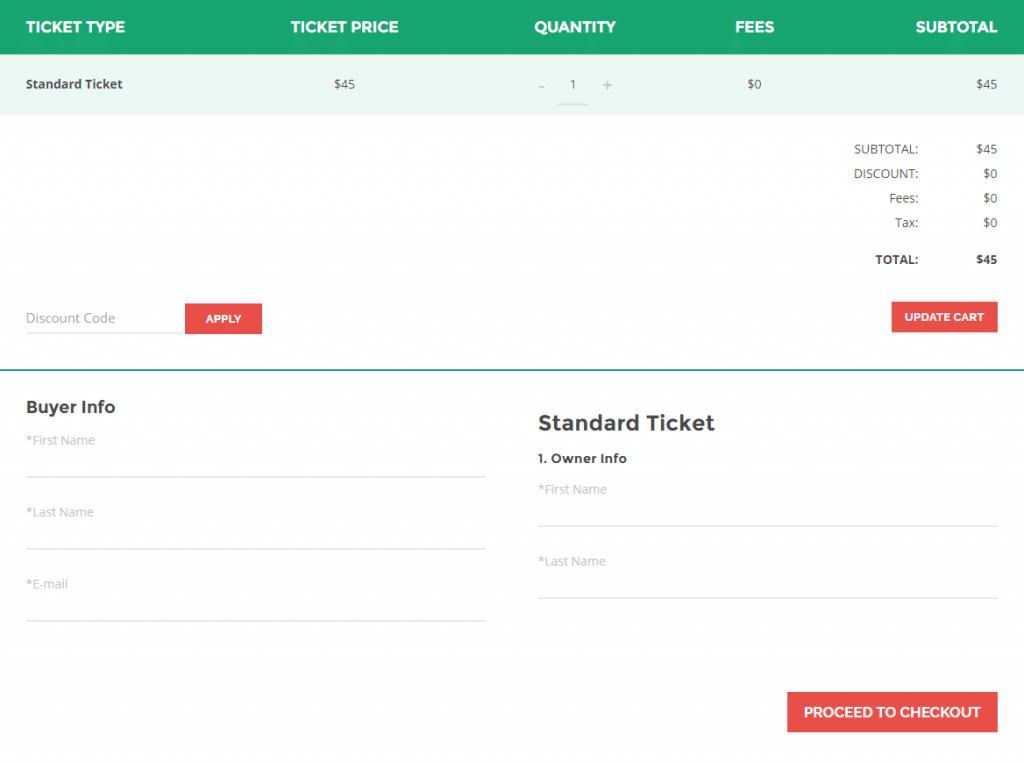Click the quantity number field
The width and height of the screenshot is (1024, 763).
pyautogui.click(x=573, y=85)
